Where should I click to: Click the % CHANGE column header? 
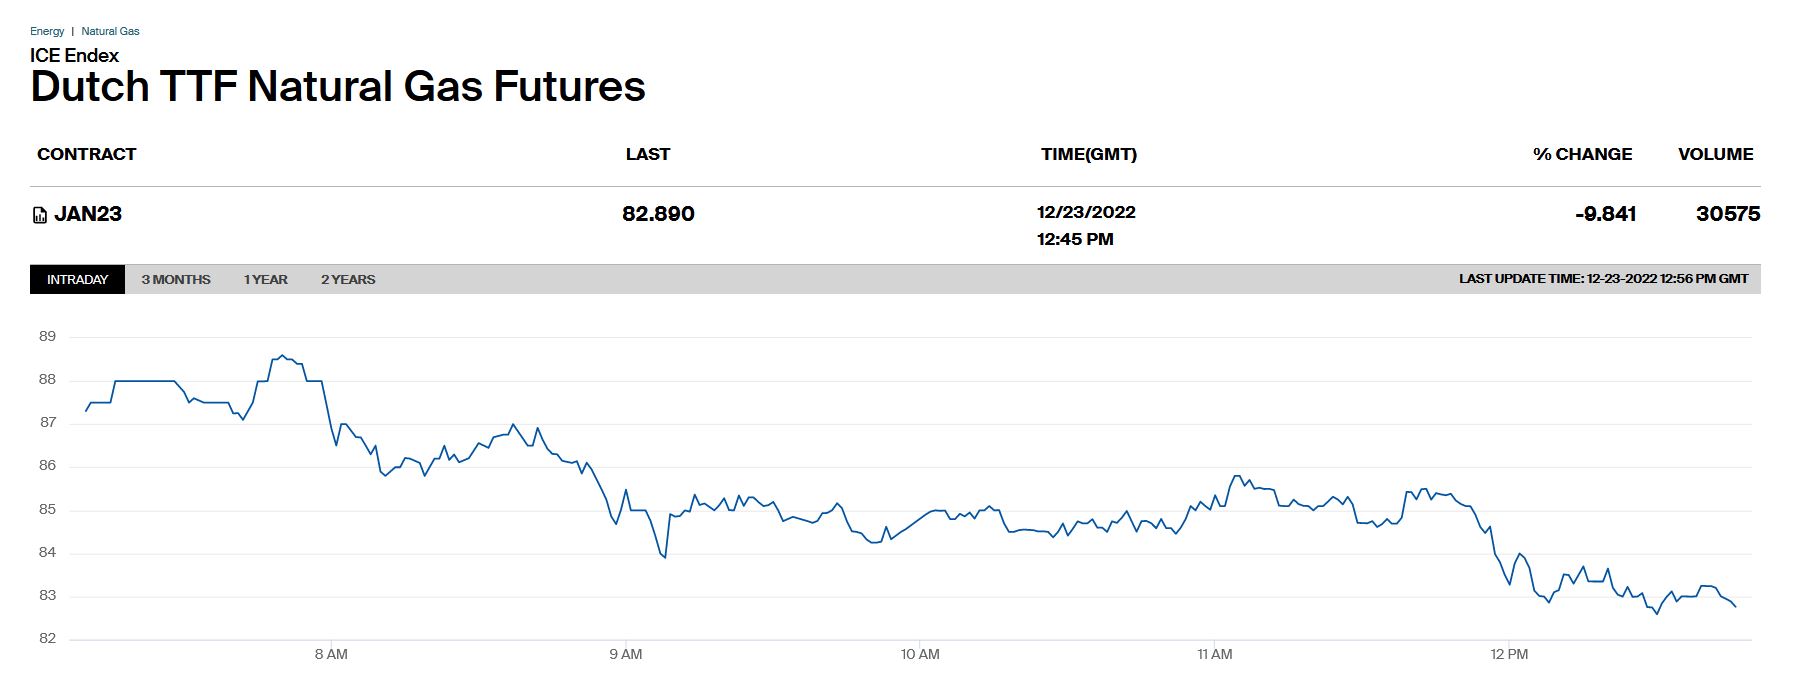coord(1582,154)
